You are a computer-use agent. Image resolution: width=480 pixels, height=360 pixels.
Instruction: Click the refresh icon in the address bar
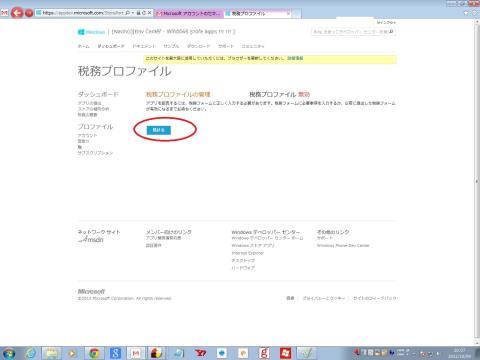click(144, 13)
